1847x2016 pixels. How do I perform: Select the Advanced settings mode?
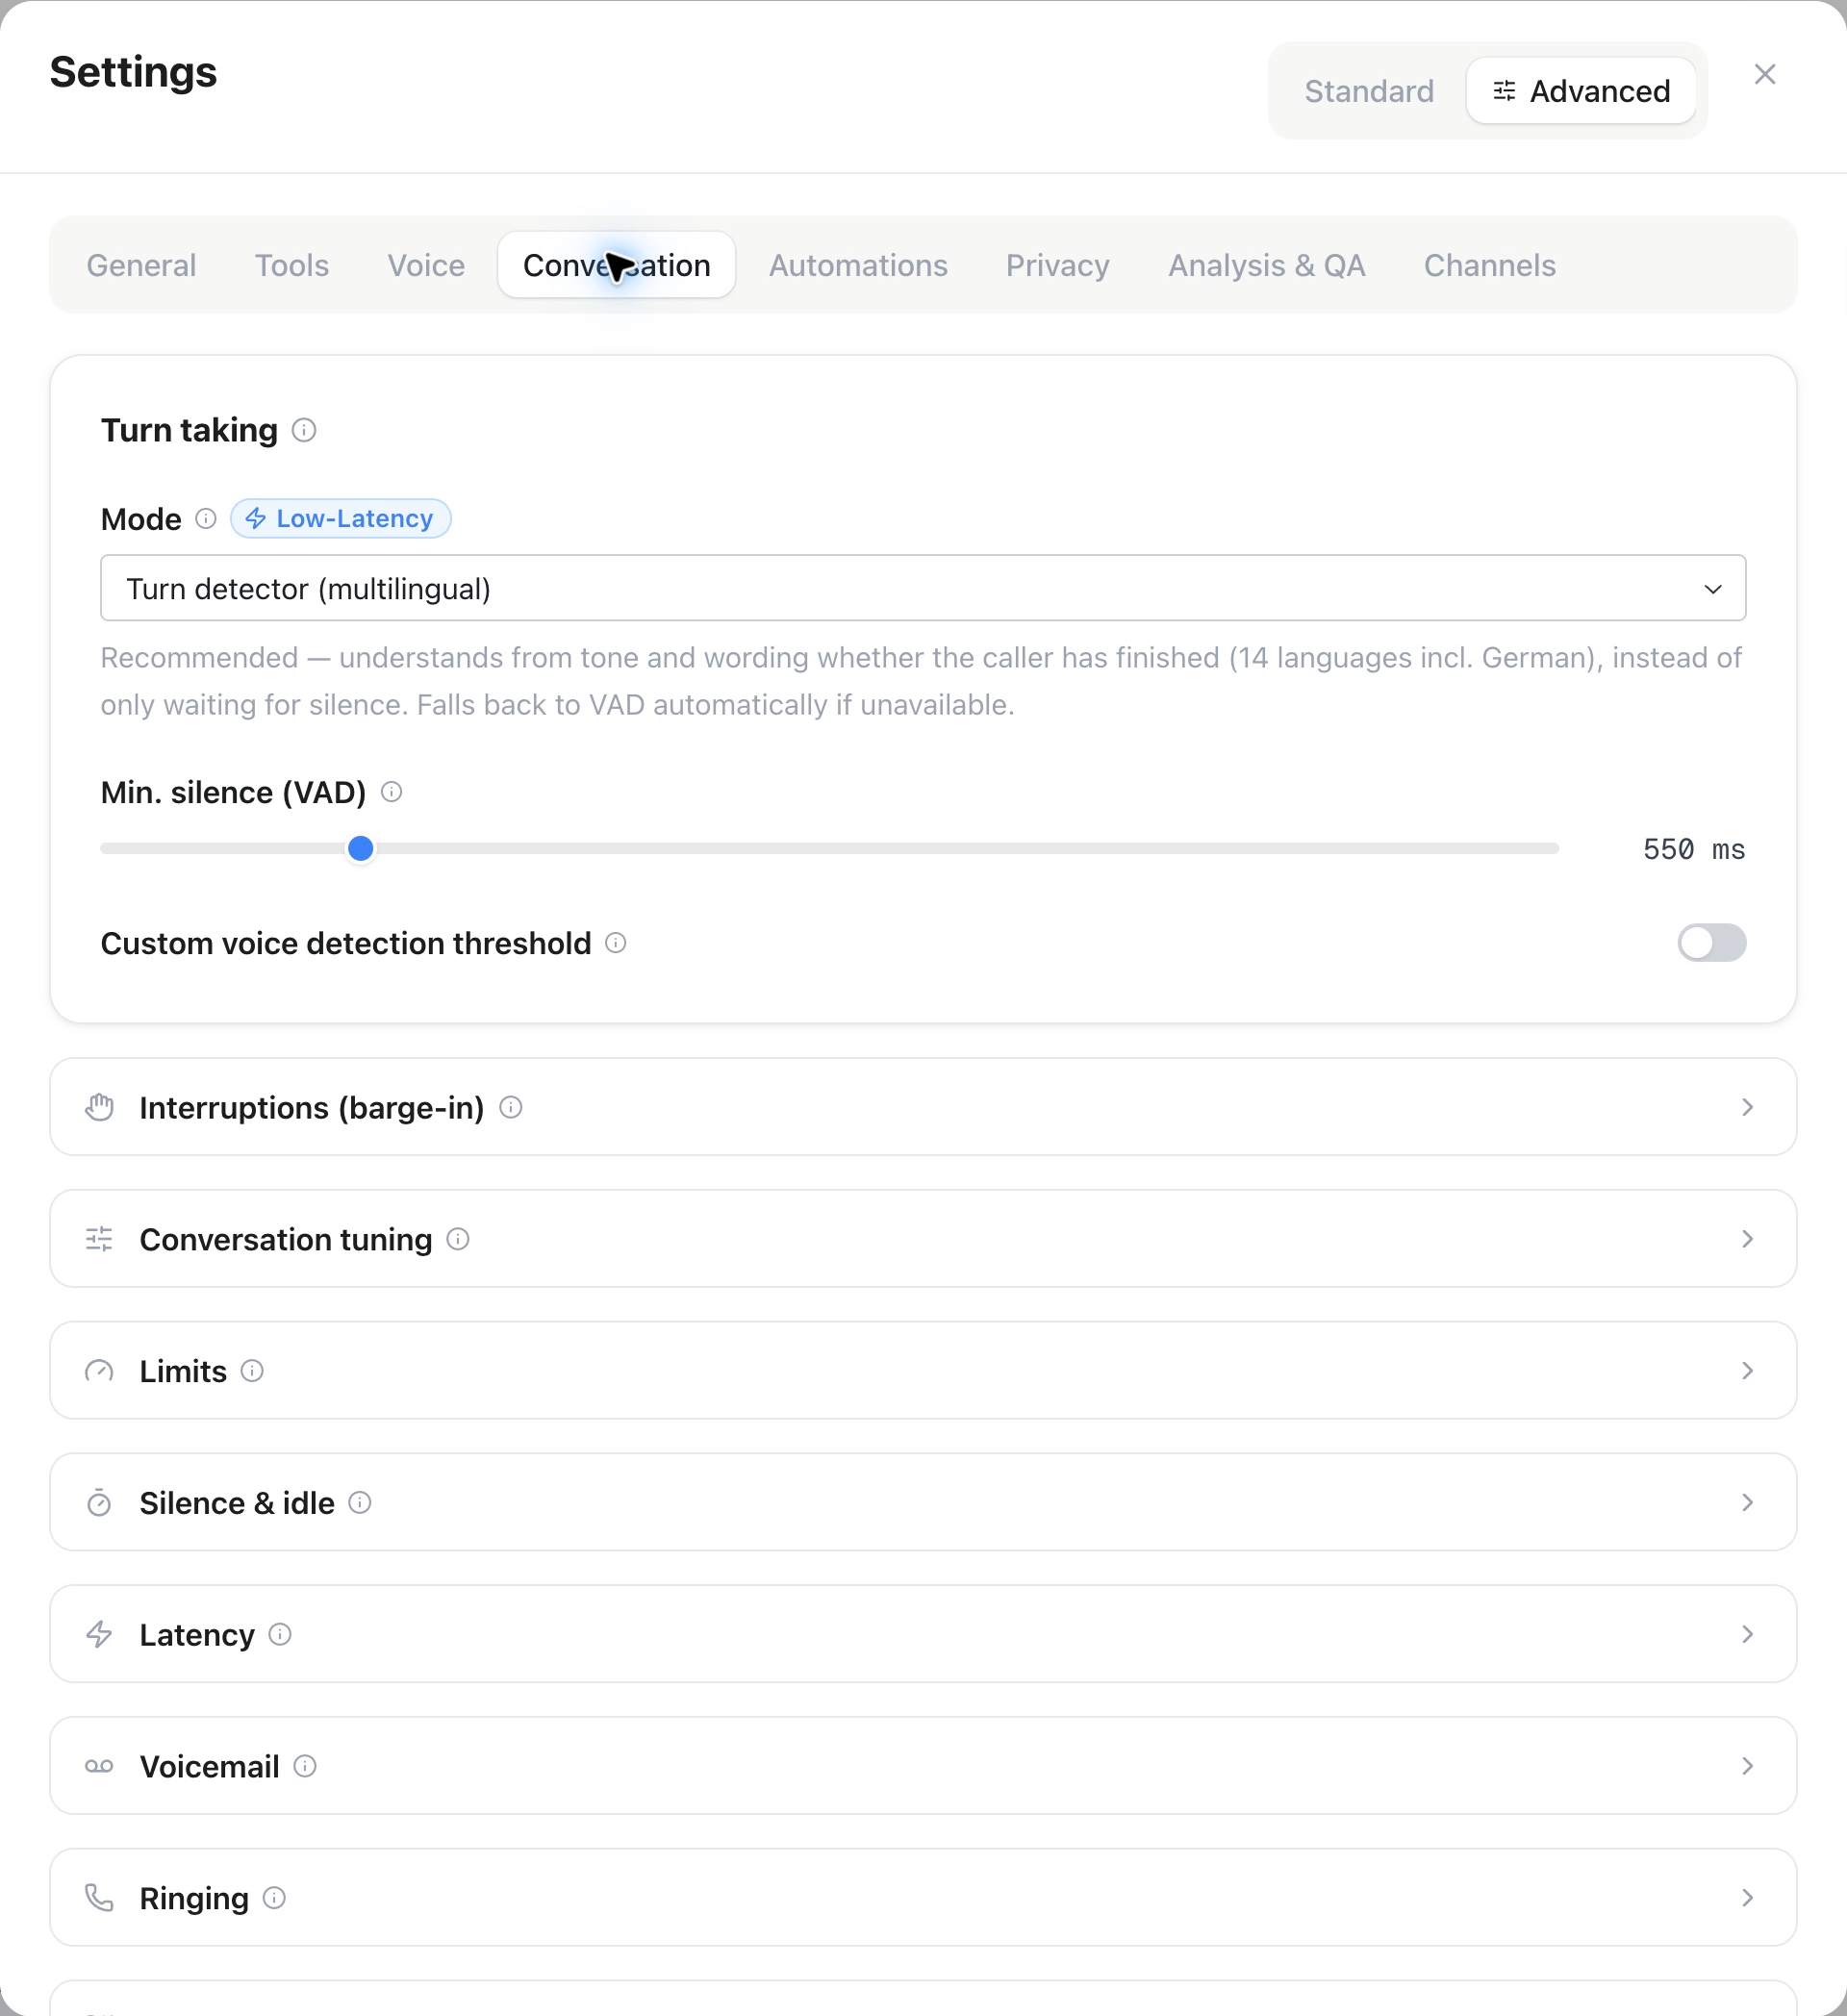coord(1581,91)
